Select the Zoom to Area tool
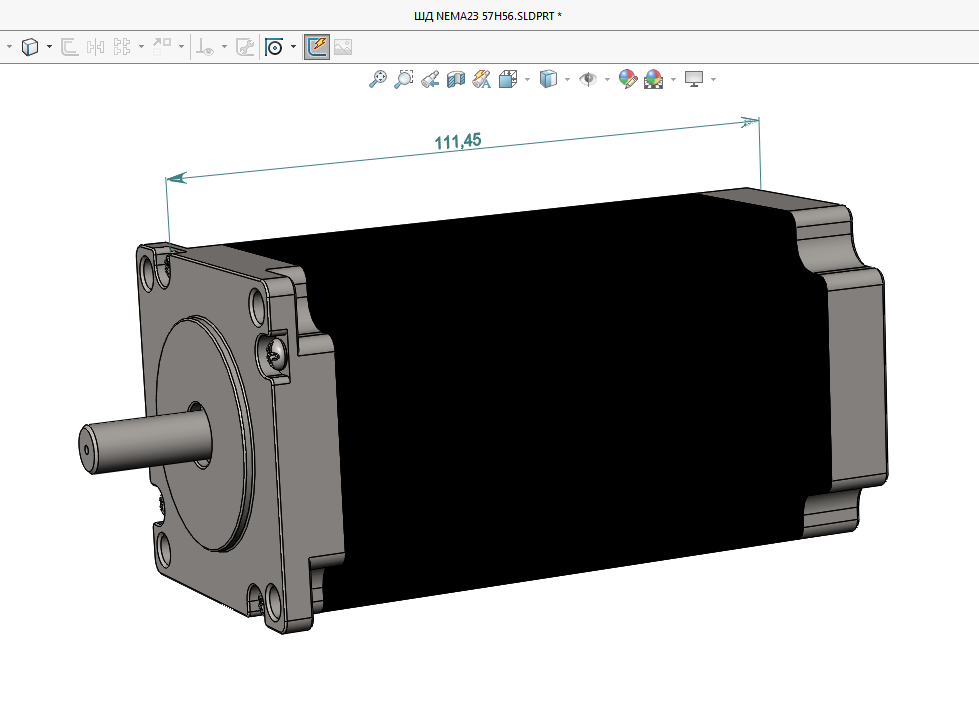979x720 pixels. coord(404,79)
